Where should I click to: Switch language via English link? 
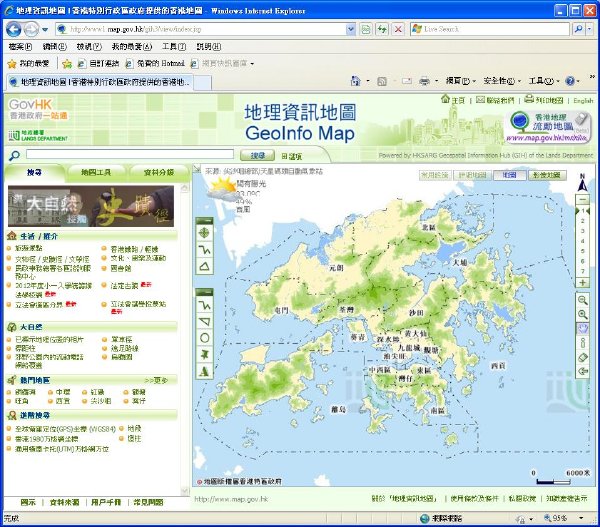pos(583,101)
